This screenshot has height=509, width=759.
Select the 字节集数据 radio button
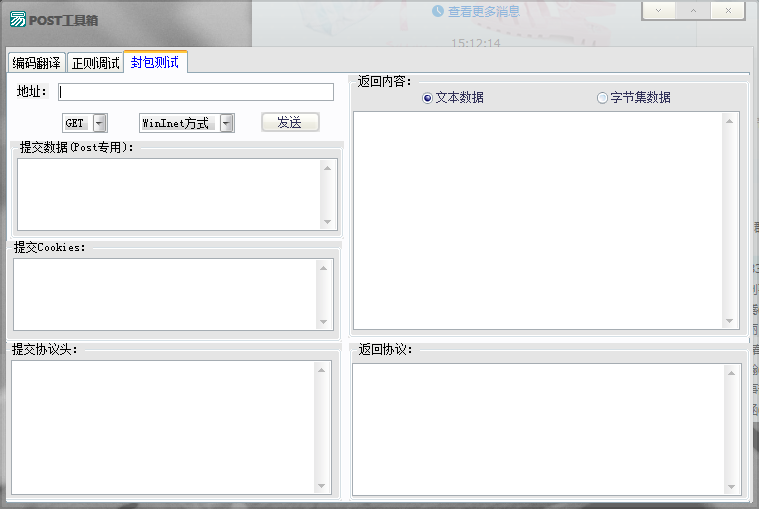click(602, 98)
